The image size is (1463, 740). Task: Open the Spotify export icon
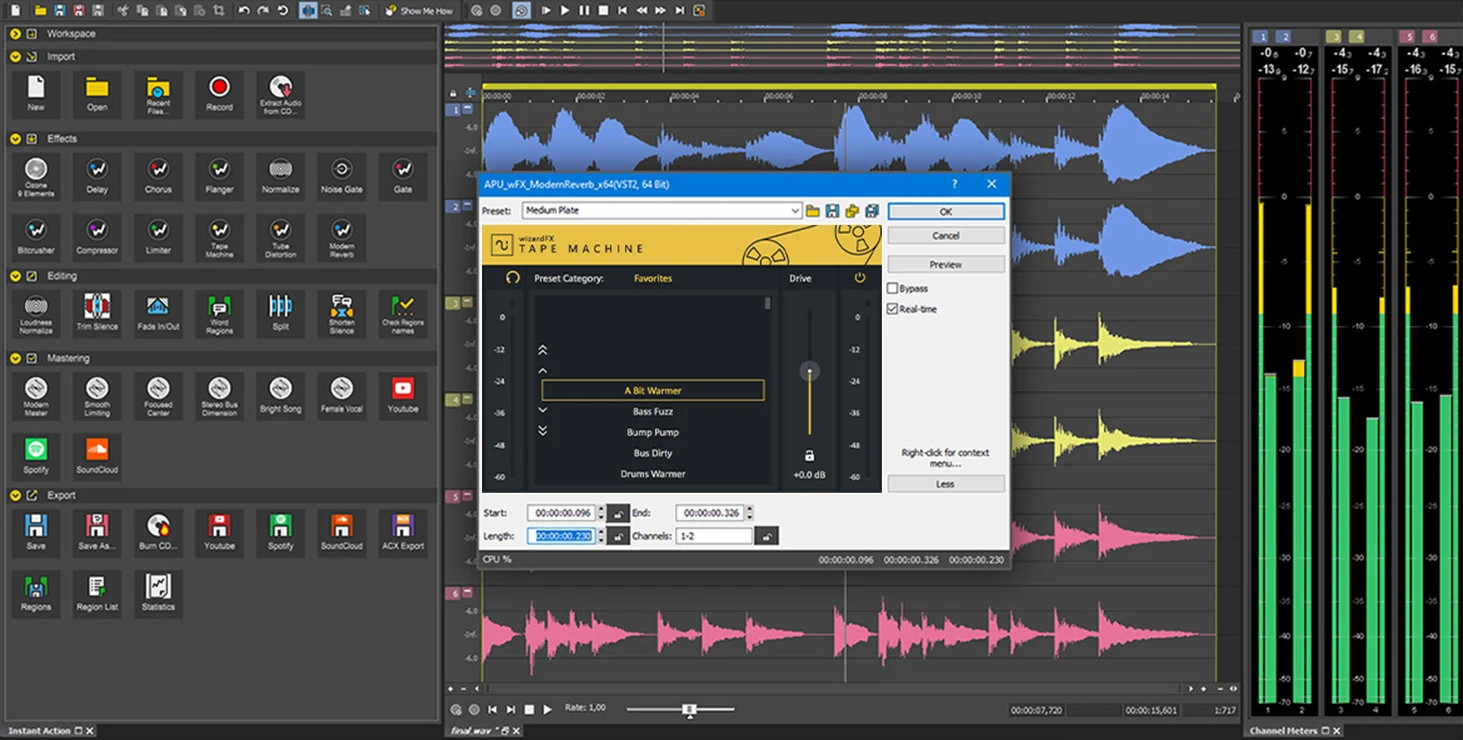(280, 531)
